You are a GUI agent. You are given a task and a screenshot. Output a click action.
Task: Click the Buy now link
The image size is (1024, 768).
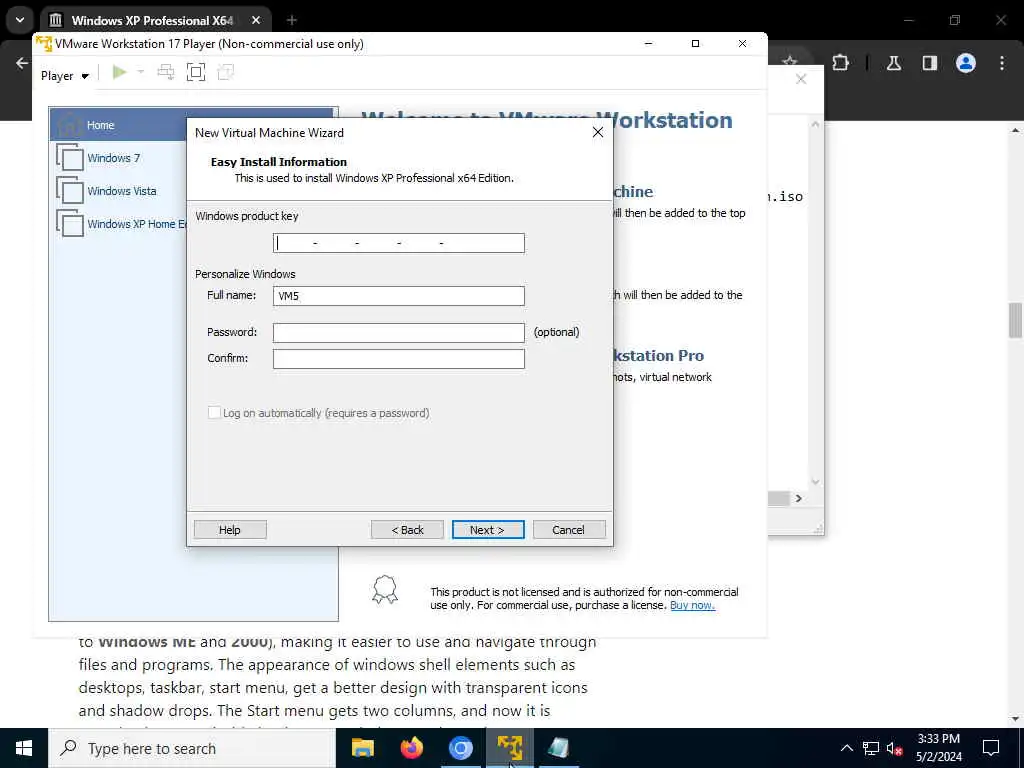[x=692, y=605]
